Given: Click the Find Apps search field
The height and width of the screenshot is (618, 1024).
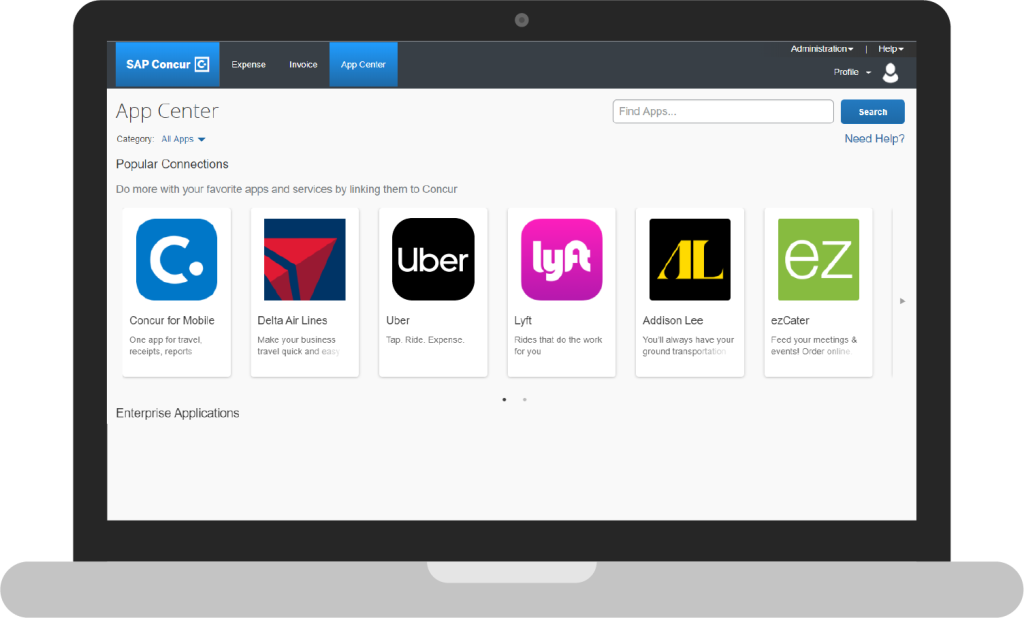Looking at the screenshot, I should click(723, 112).
